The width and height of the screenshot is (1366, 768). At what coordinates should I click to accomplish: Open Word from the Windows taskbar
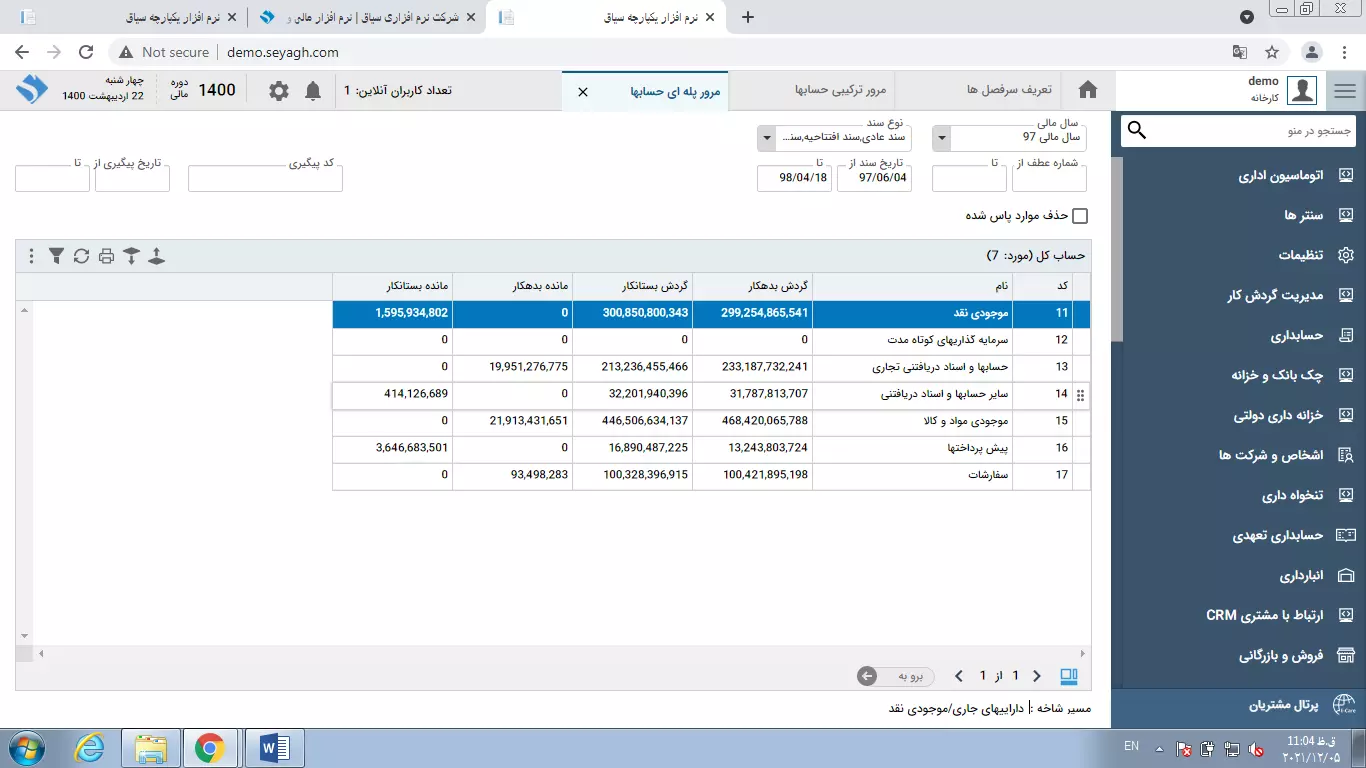pyautogui.click(x=274, y=747)
